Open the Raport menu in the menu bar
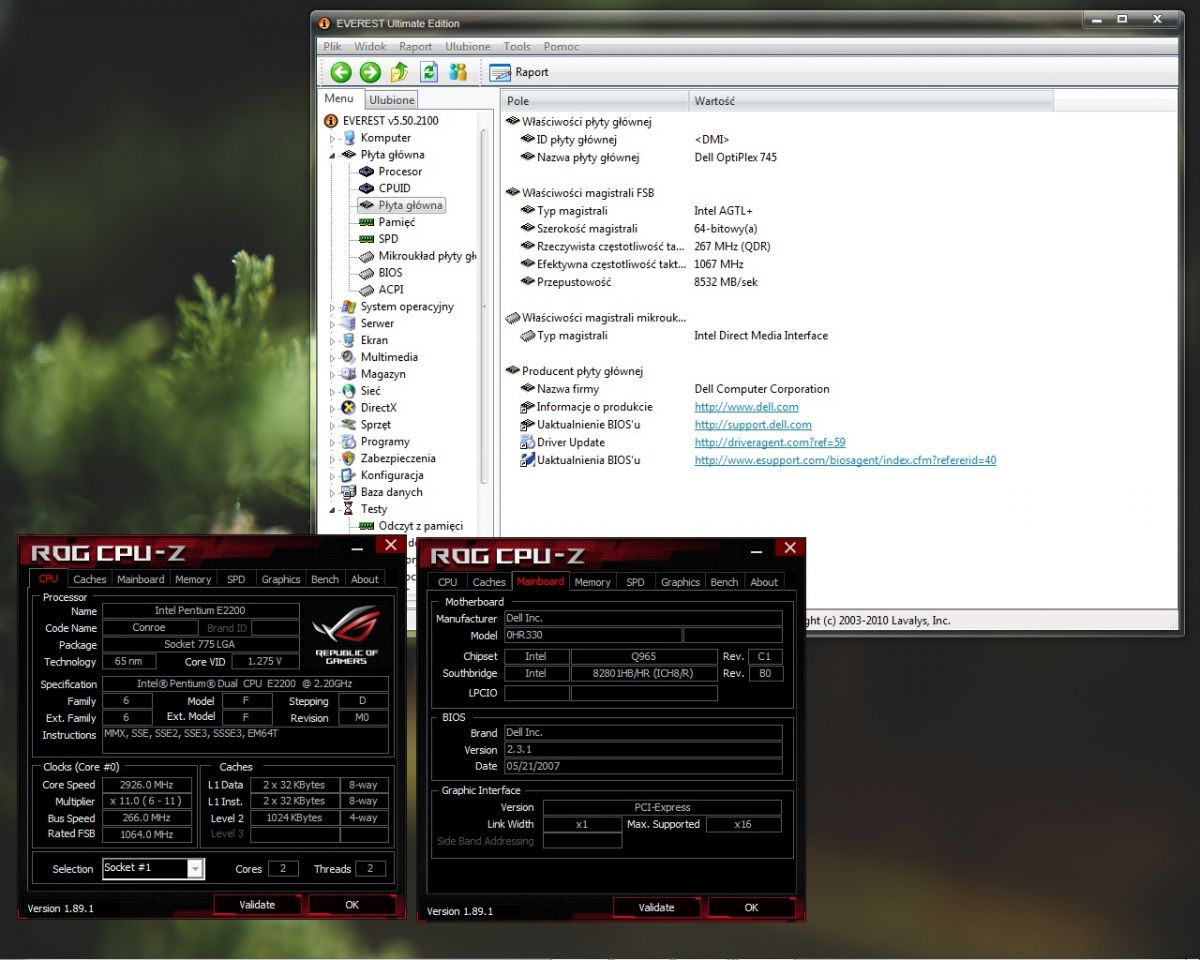Screen dimensions: 1200x960 pos(415,46)
